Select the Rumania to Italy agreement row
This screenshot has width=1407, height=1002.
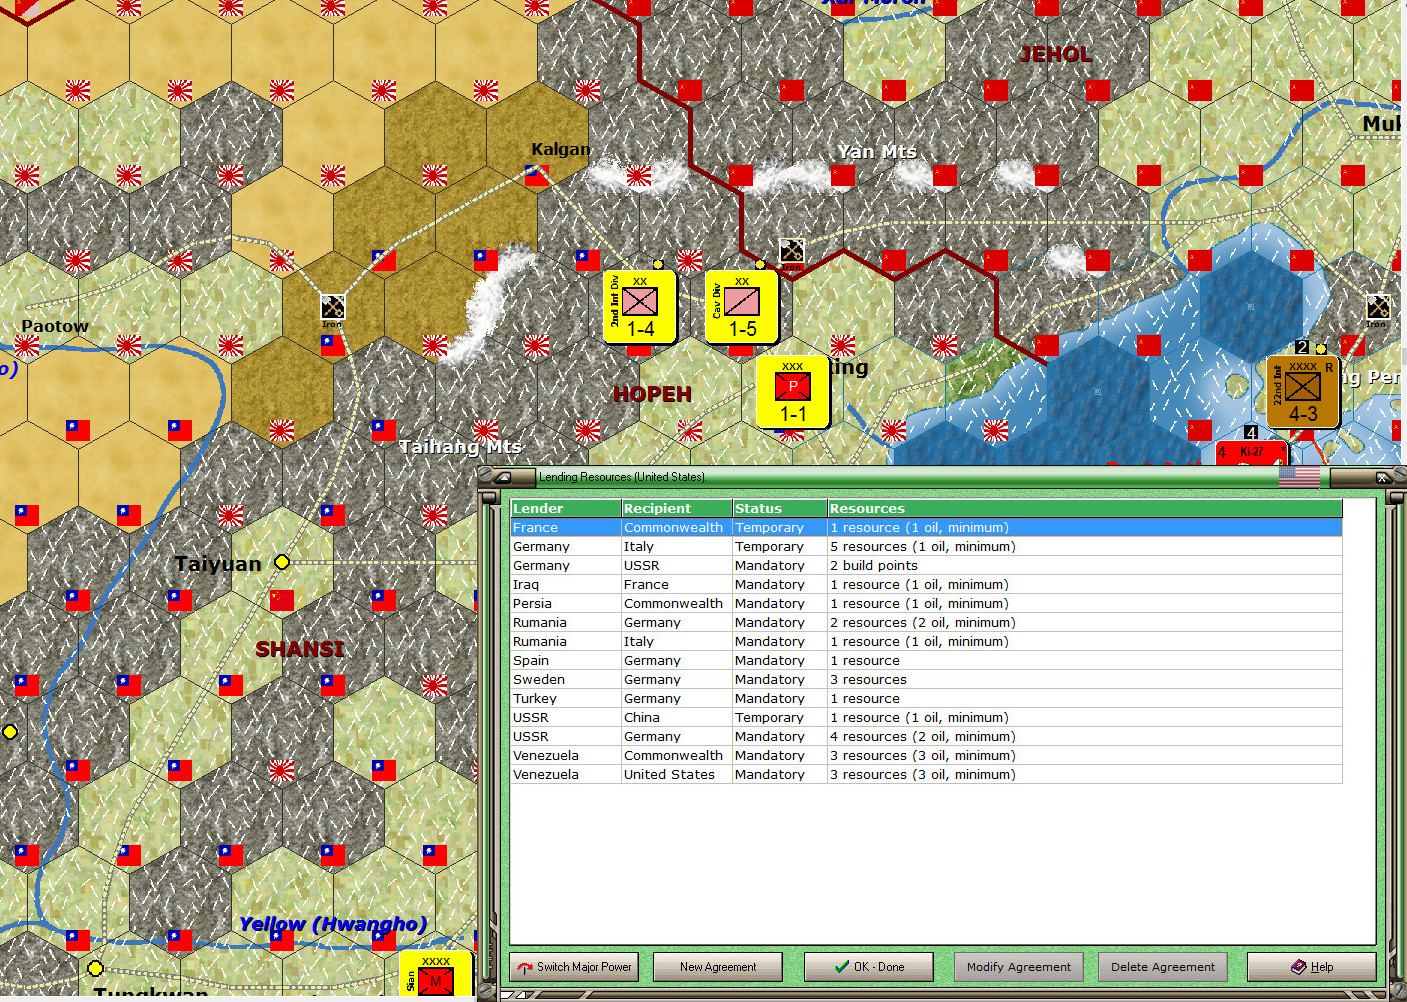coord(926,641)
